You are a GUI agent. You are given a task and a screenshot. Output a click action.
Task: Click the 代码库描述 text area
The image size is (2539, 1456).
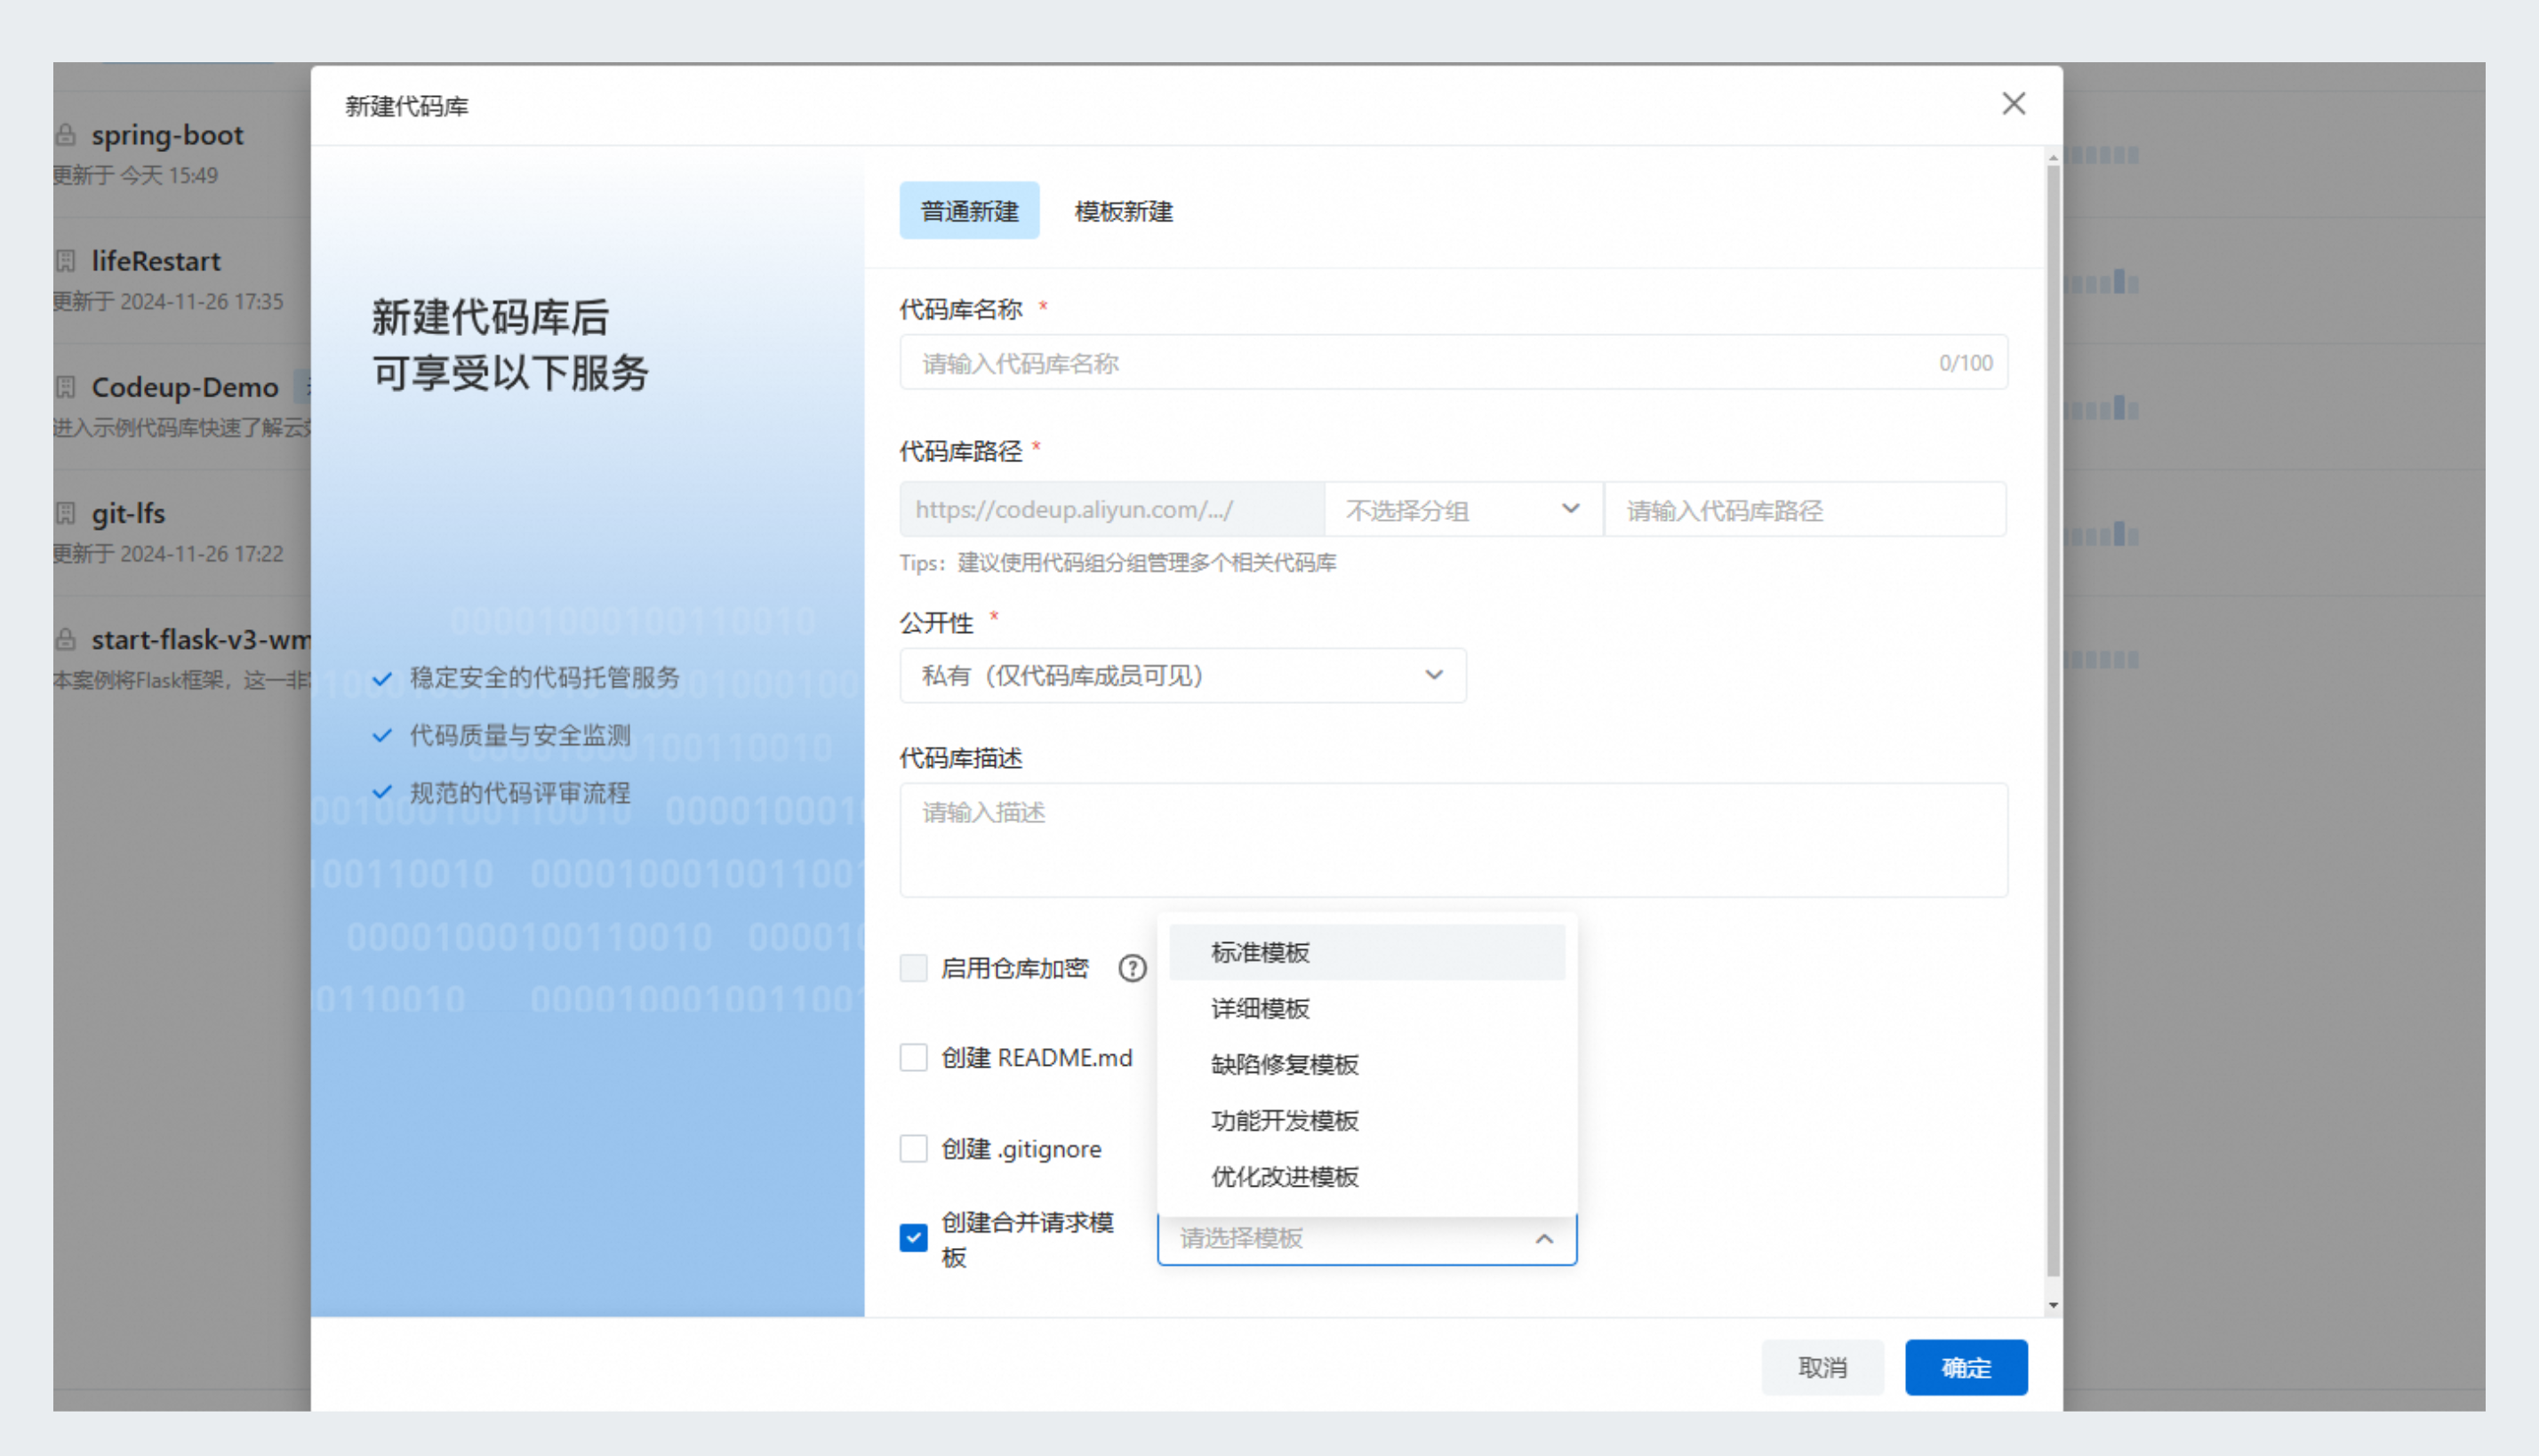[1453, 840]
